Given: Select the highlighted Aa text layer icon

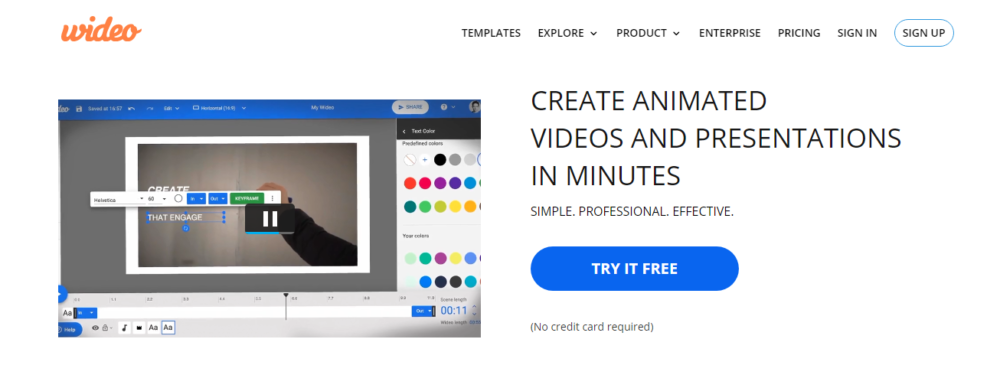Looking at the screenshot, I should [168, 328].
